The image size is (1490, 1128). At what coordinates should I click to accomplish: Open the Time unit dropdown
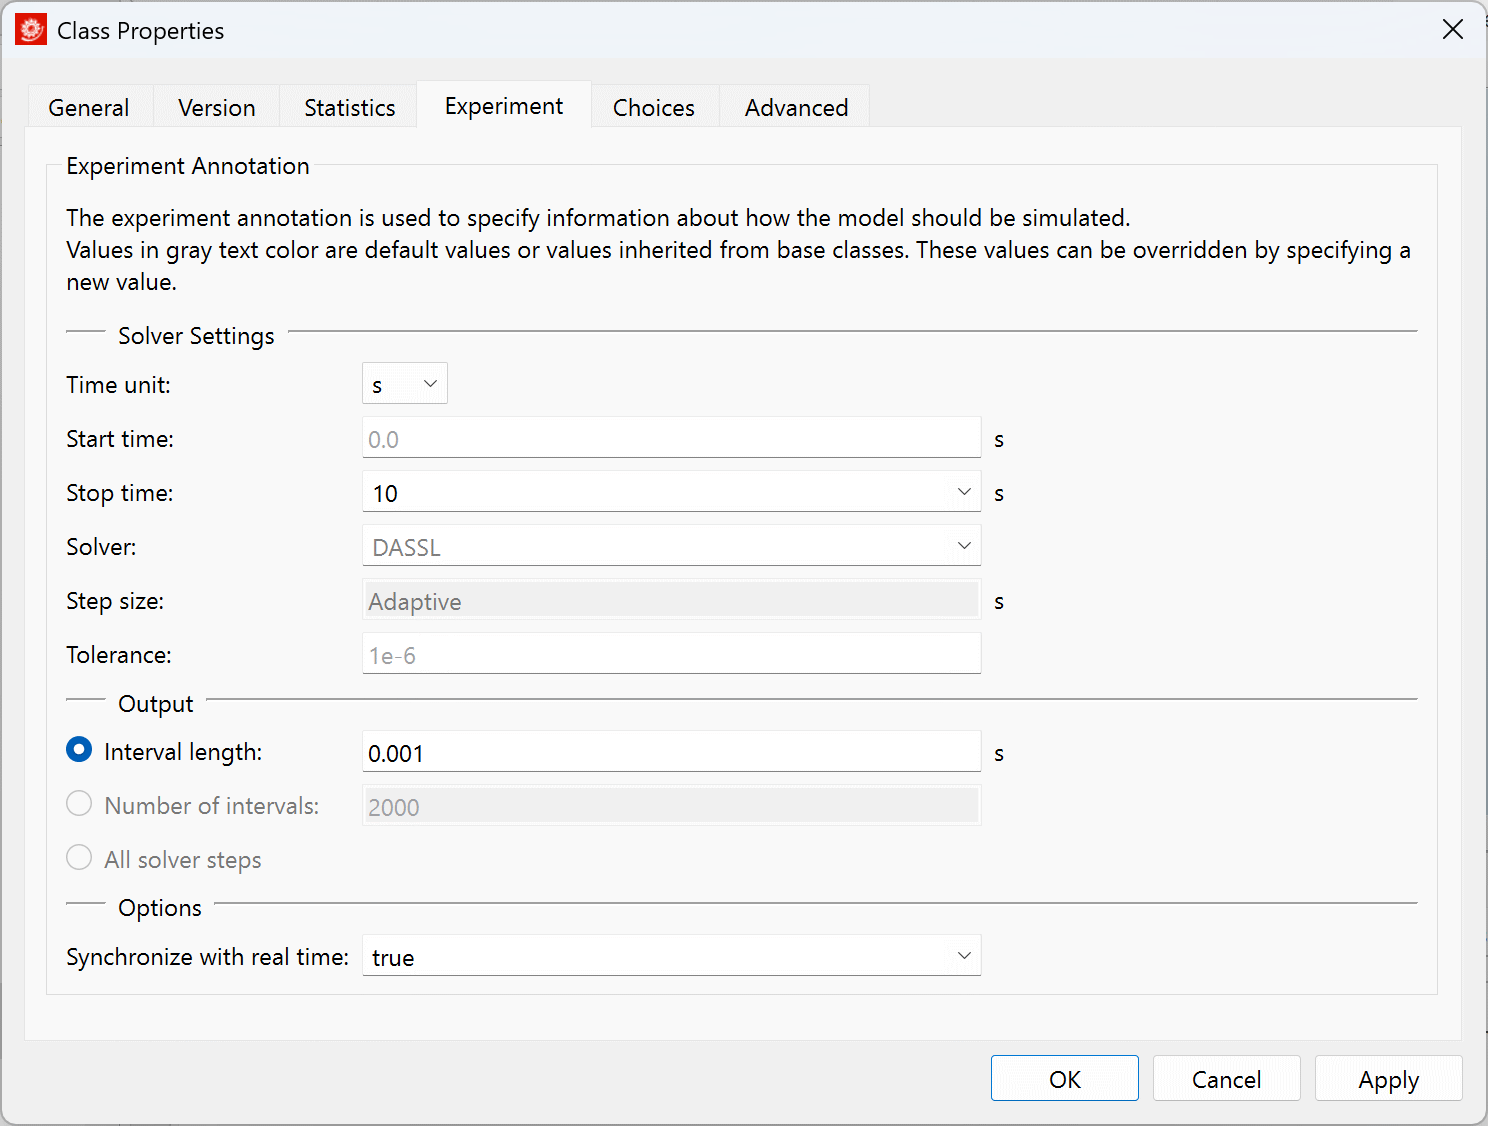(x=405, y=384)
